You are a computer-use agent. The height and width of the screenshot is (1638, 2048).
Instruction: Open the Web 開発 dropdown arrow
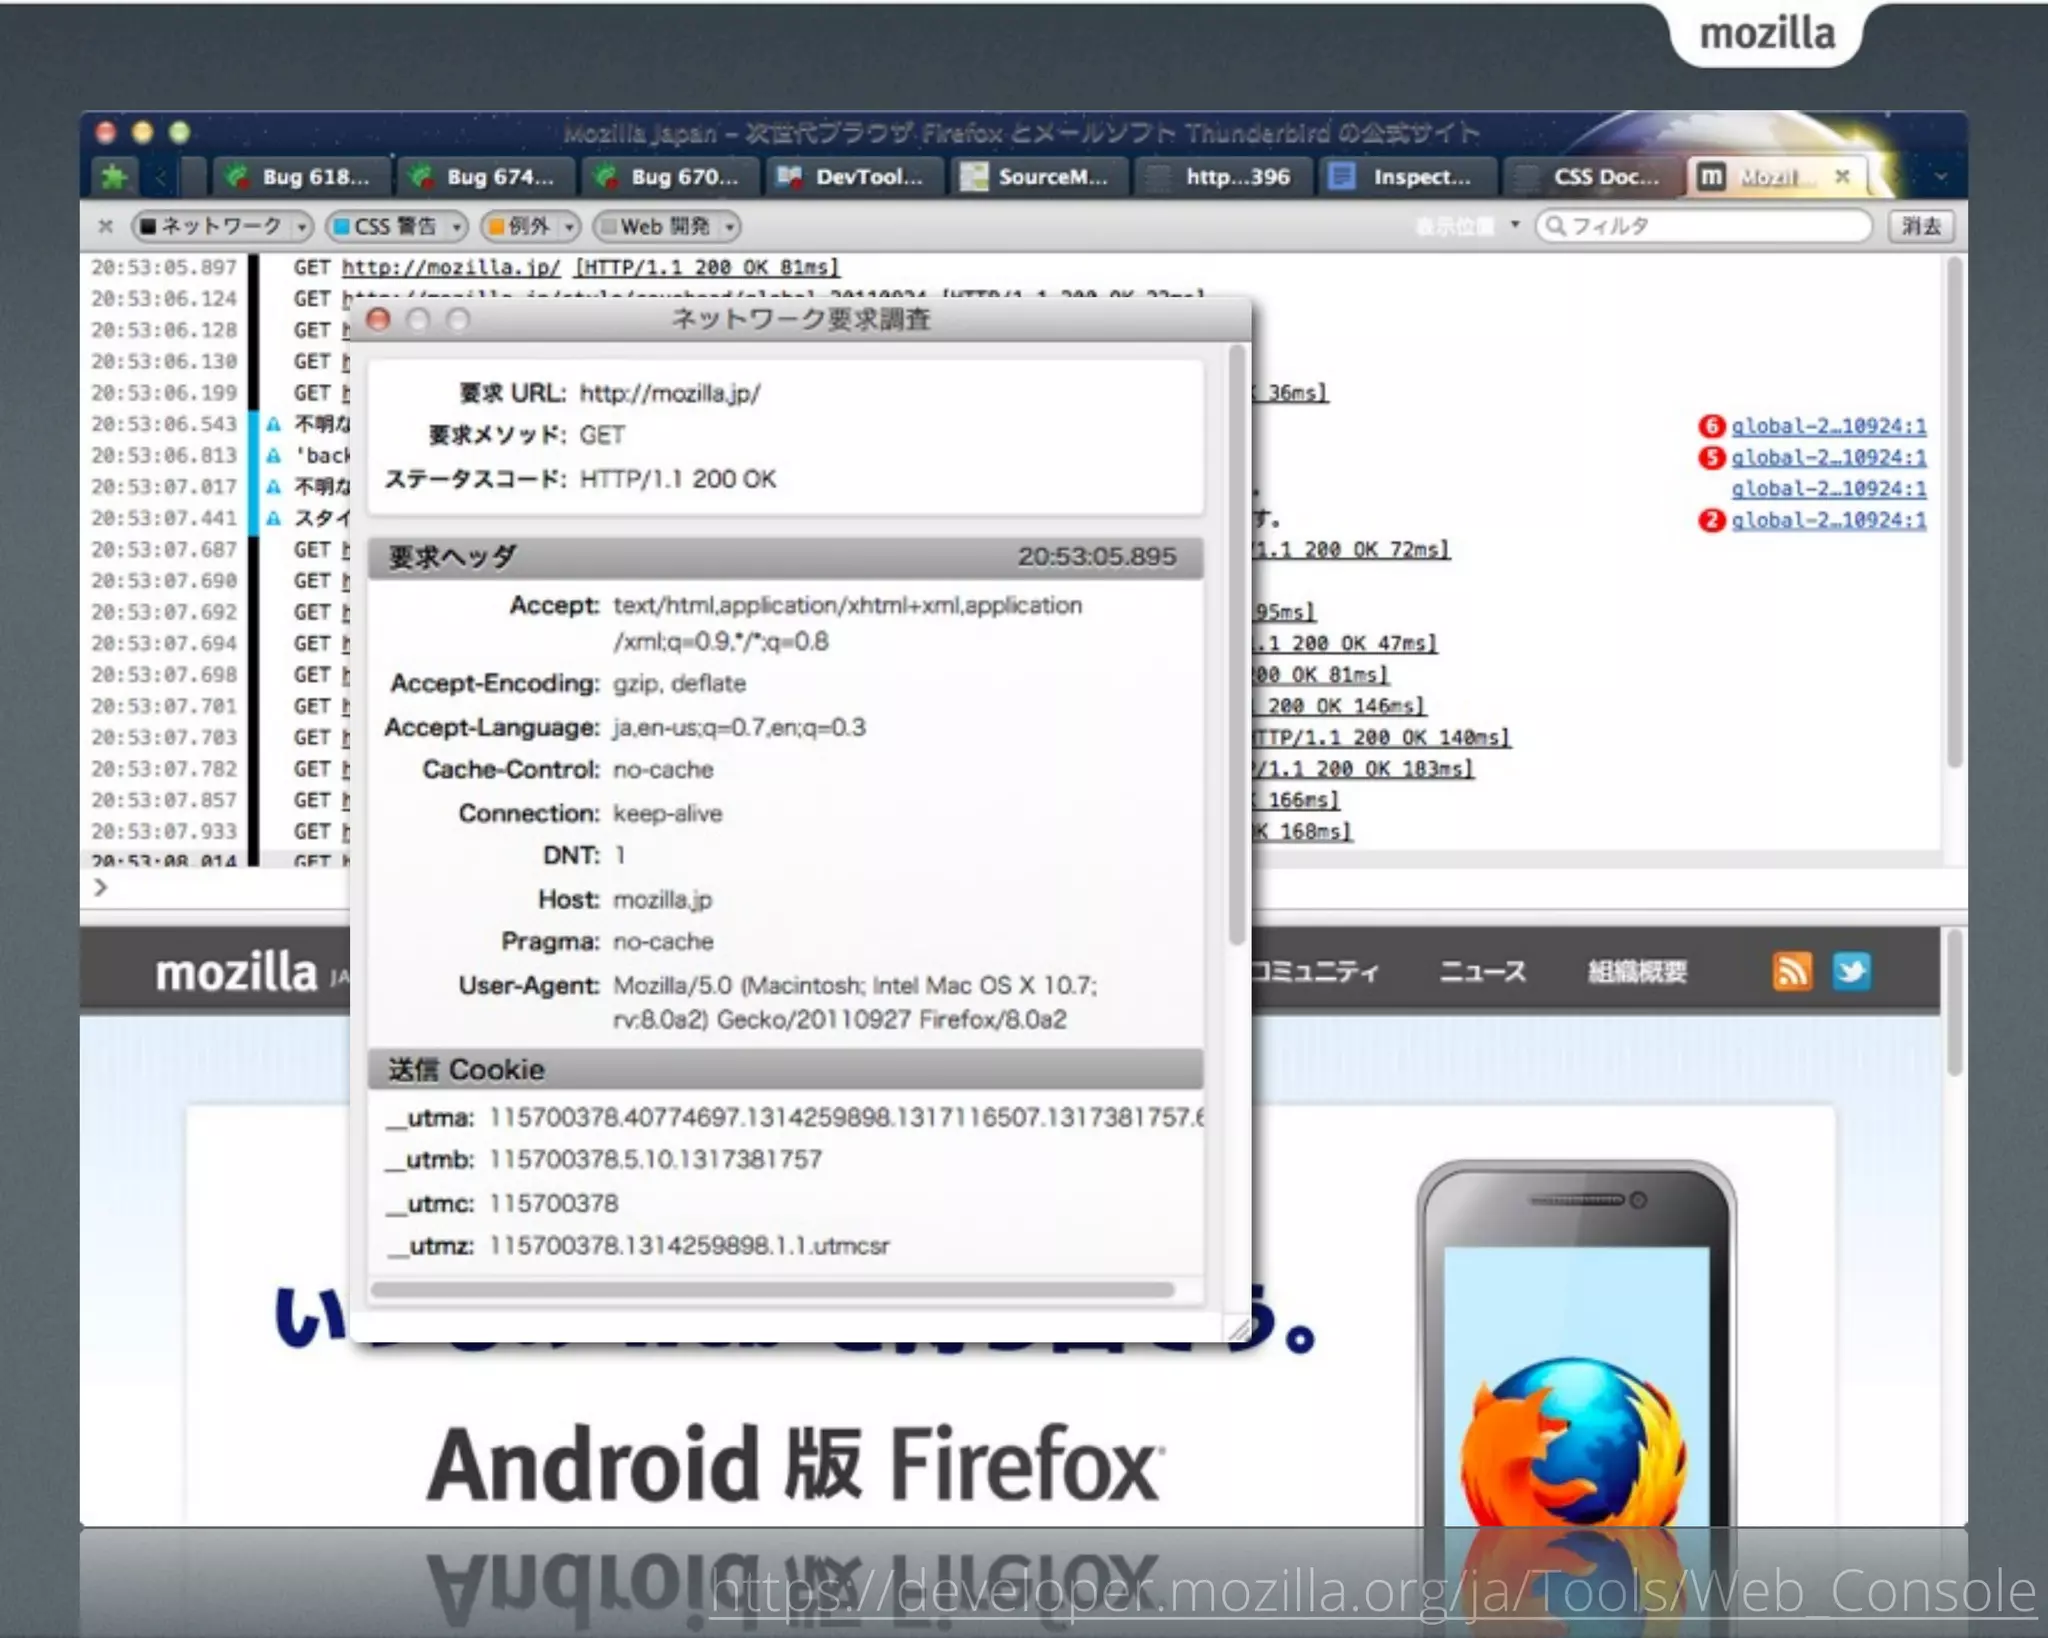click(x=730, y=227)
